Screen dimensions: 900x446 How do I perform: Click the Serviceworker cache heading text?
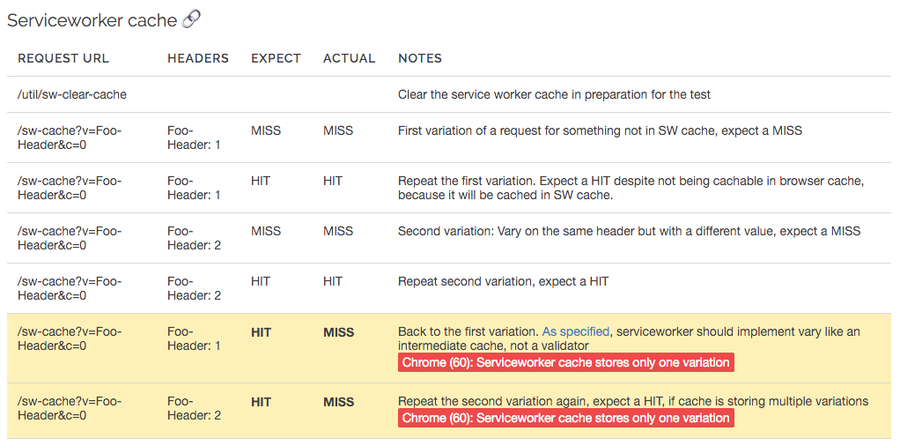click(x=92, y=20)
